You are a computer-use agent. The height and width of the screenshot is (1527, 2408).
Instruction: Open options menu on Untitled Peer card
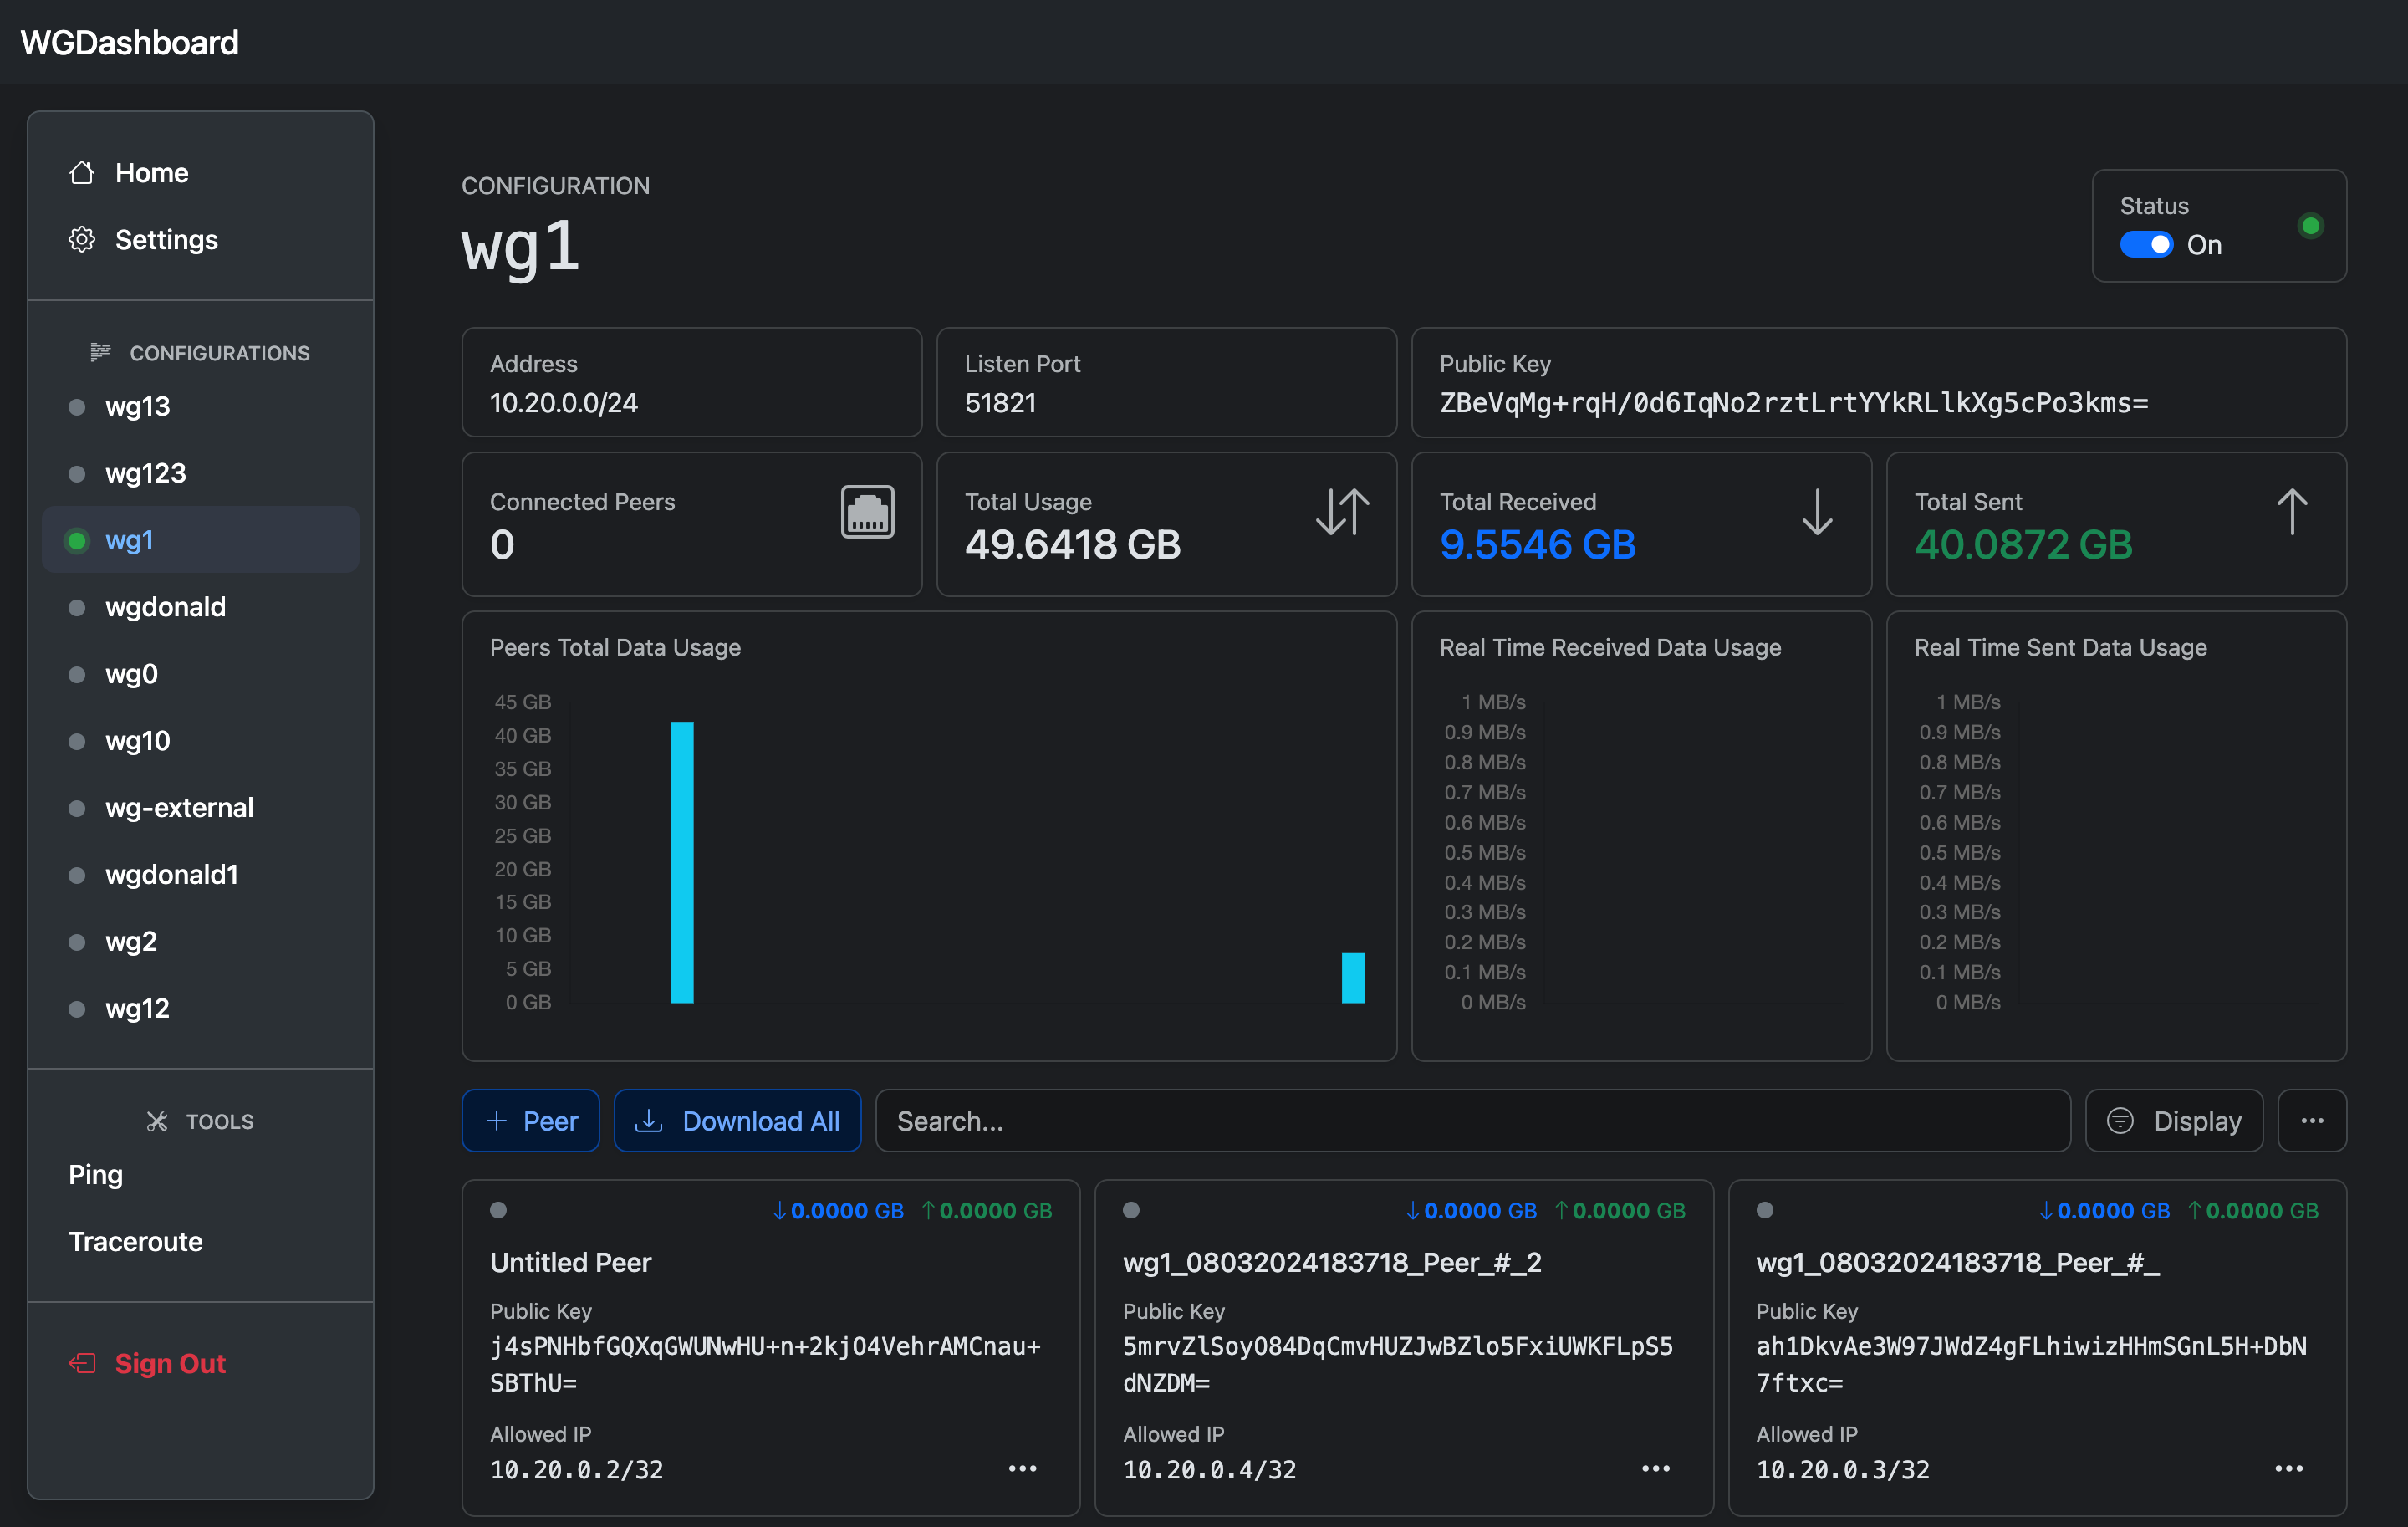click(x=1022, y=1468)
